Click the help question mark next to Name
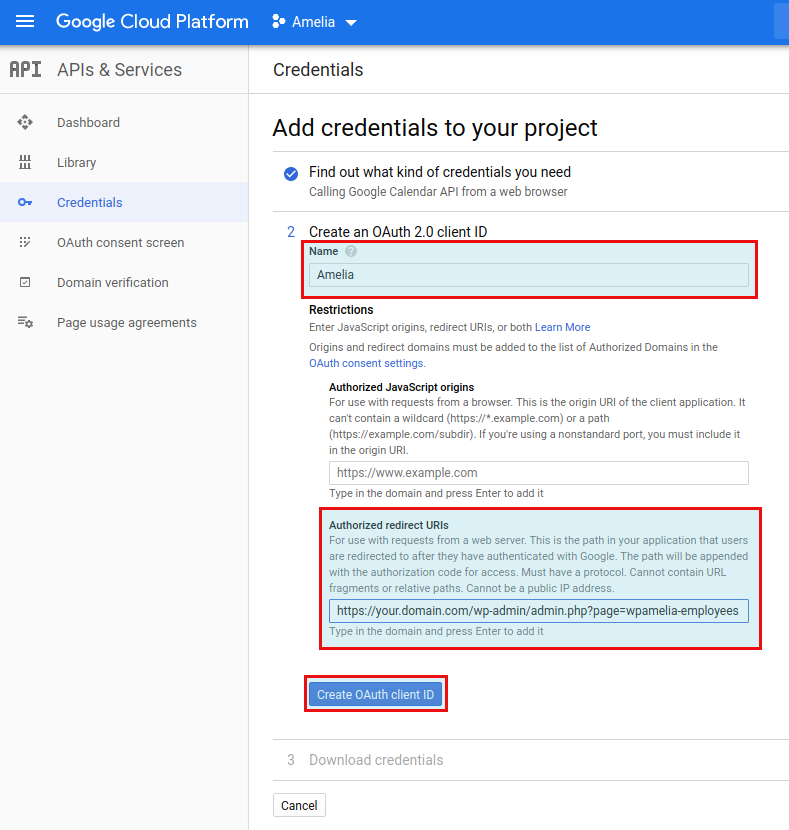Screen dimensions: 789x830 tap(351, 251)
